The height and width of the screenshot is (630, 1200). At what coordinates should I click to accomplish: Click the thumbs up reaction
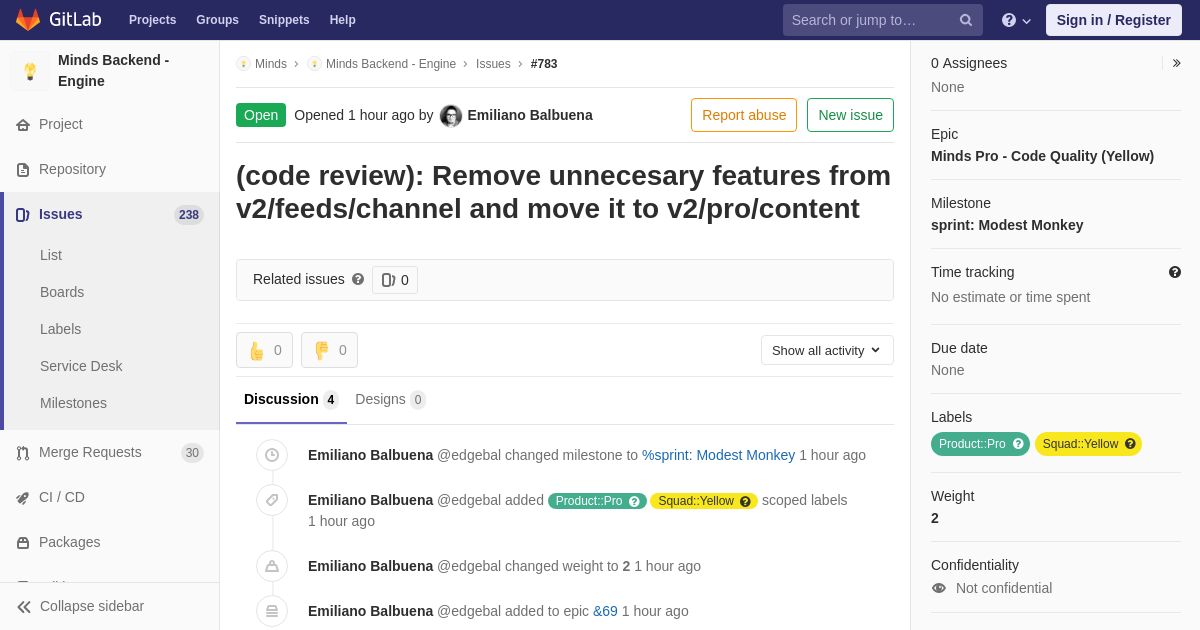click(x=264, y=350)
